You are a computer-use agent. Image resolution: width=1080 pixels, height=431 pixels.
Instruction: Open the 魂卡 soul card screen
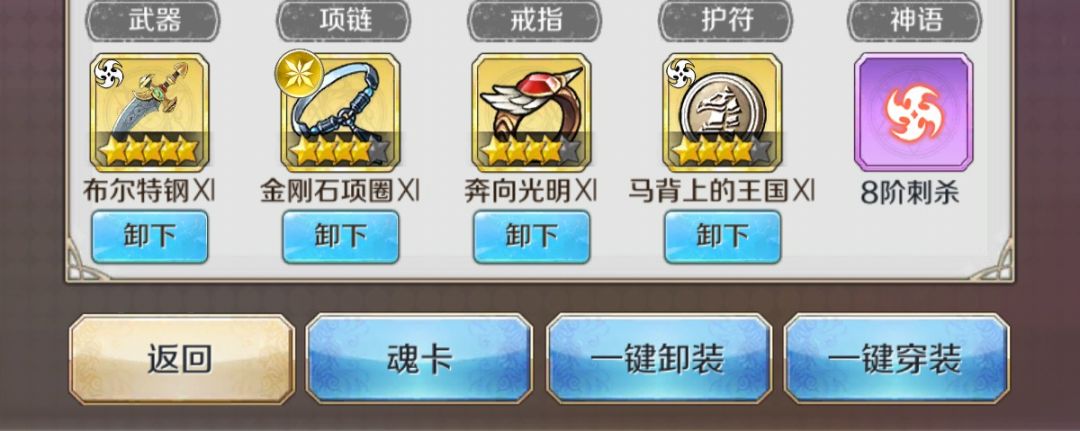[x=419, y=359]
